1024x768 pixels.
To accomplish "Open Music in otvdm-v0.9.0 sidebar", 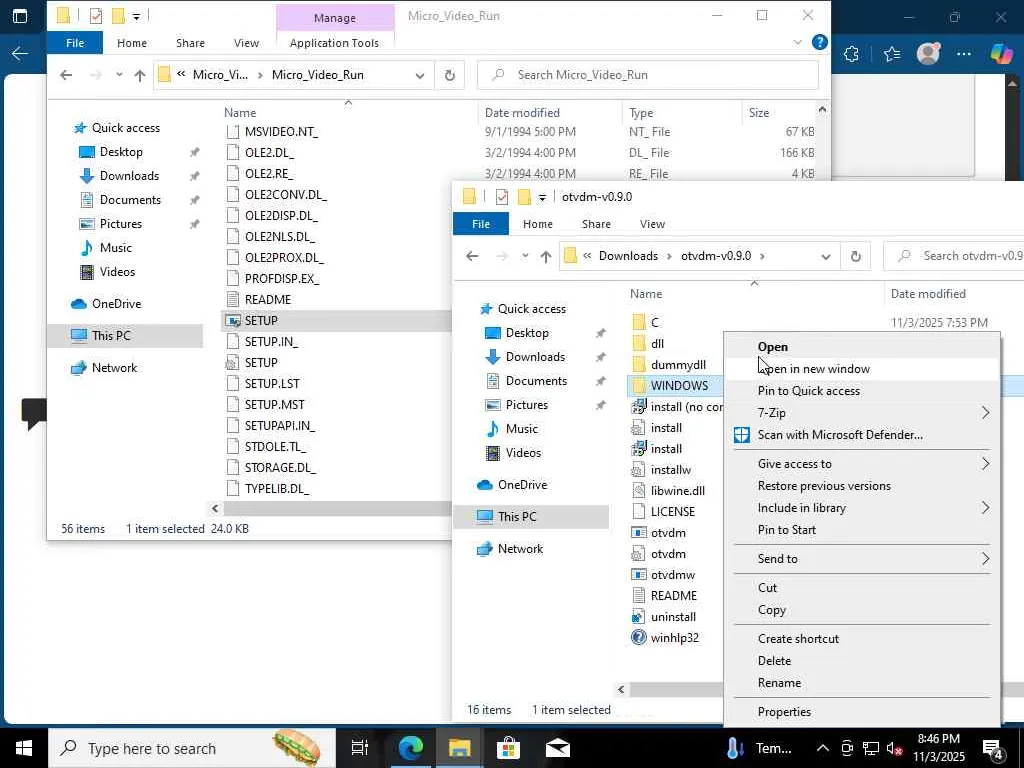I will coord(521,428).
